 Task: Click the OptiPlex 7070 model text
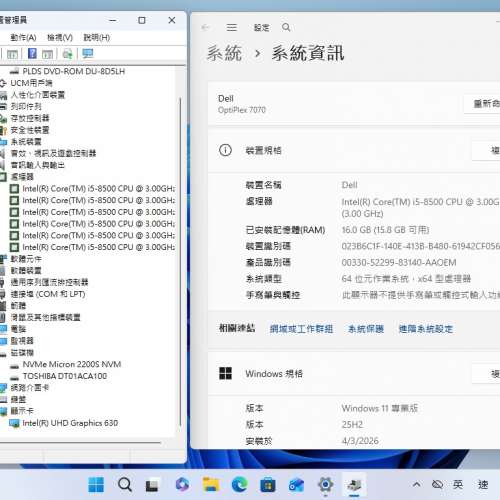pos(242,110)
